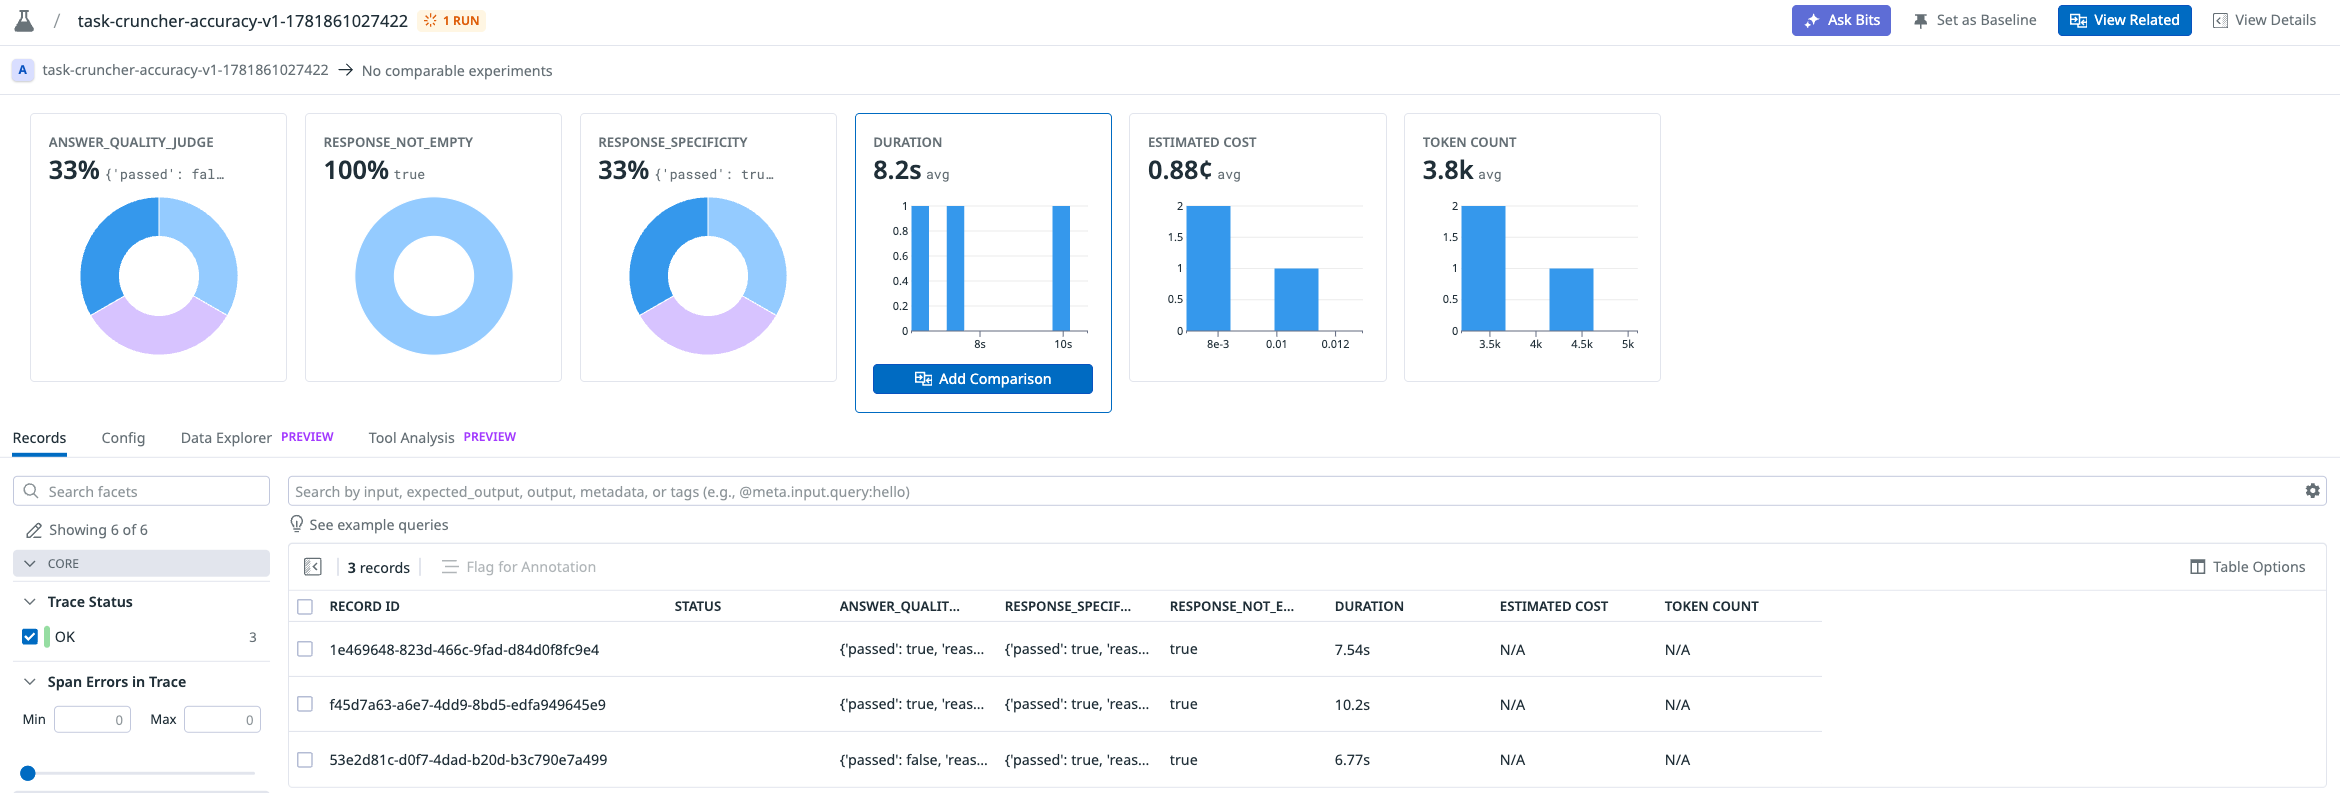Click the 'passed': false answer quality cell
Viewport: 2340px width, 793px height.
click(x=913, y=760)
